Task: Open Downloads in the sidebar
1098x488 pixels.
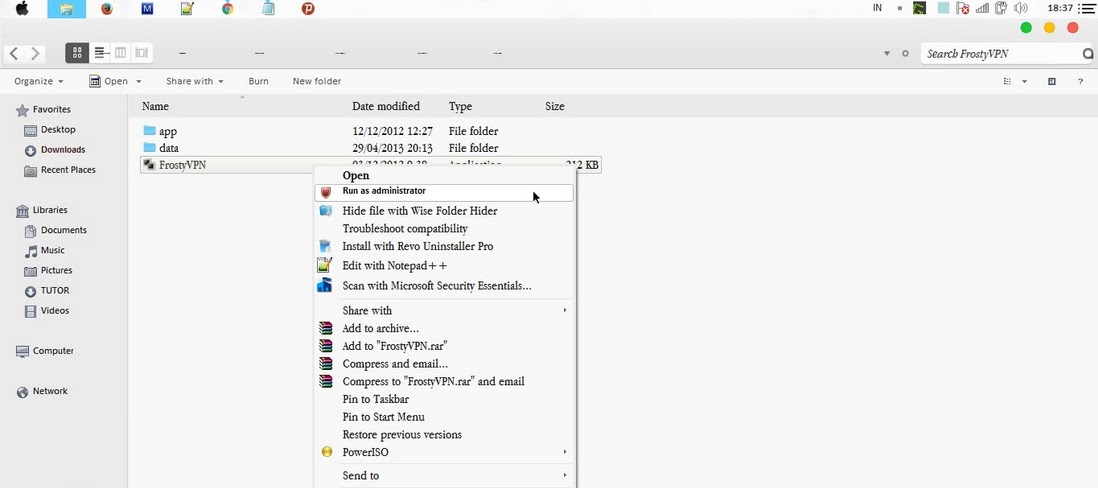Action: pyautogui.click(x=55, y=150)
